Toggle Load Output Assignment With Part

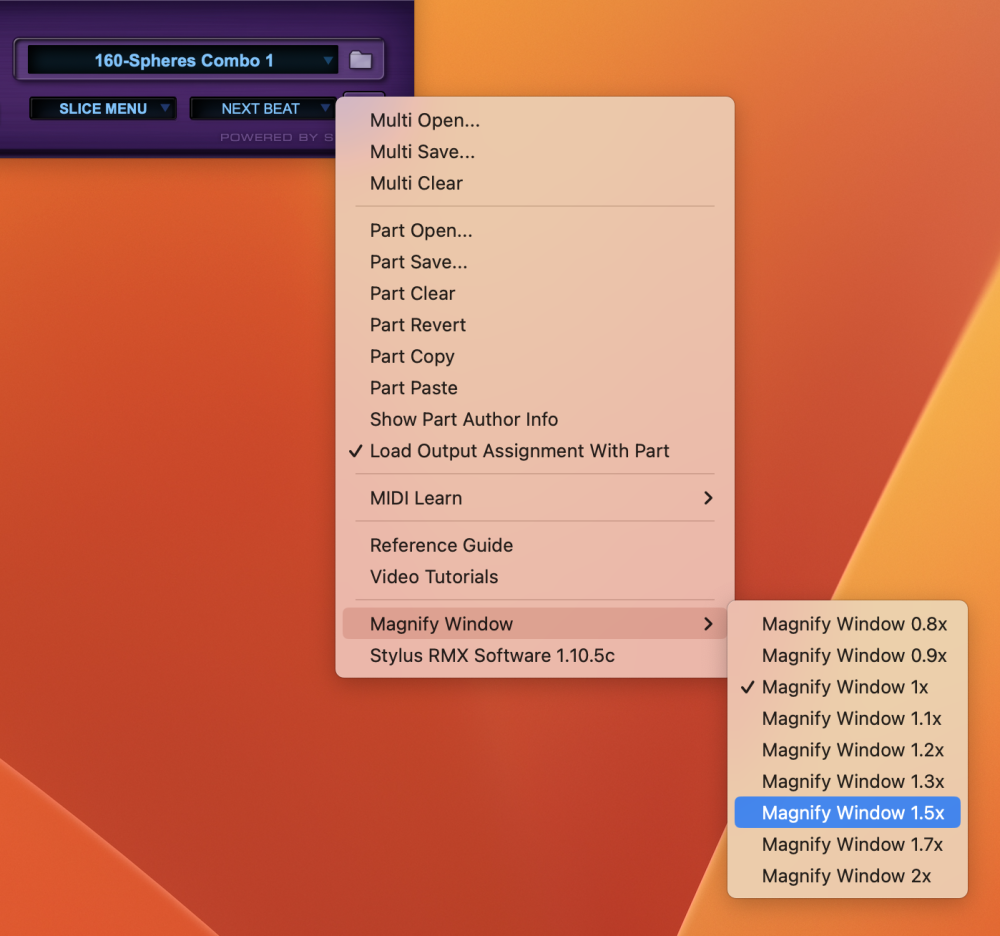point(534,451)
